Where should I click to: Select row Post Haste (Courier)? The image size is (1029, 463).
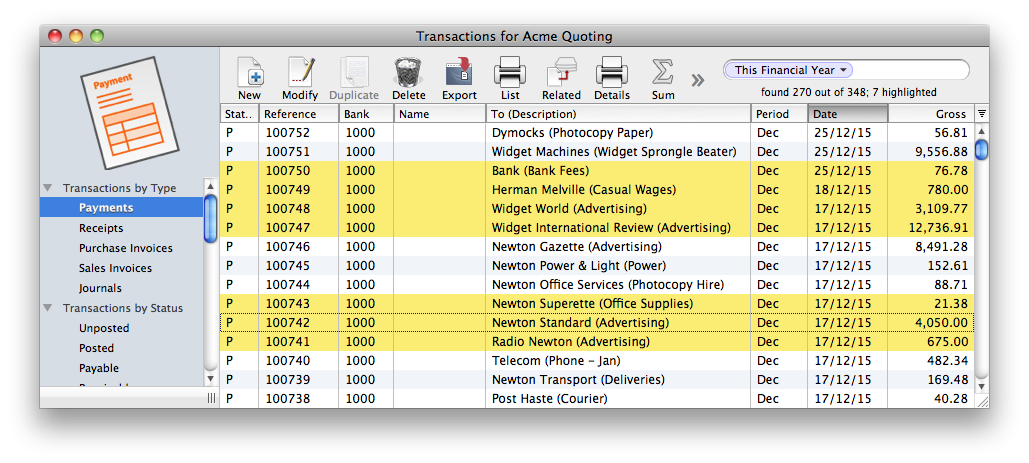[597, 399]
